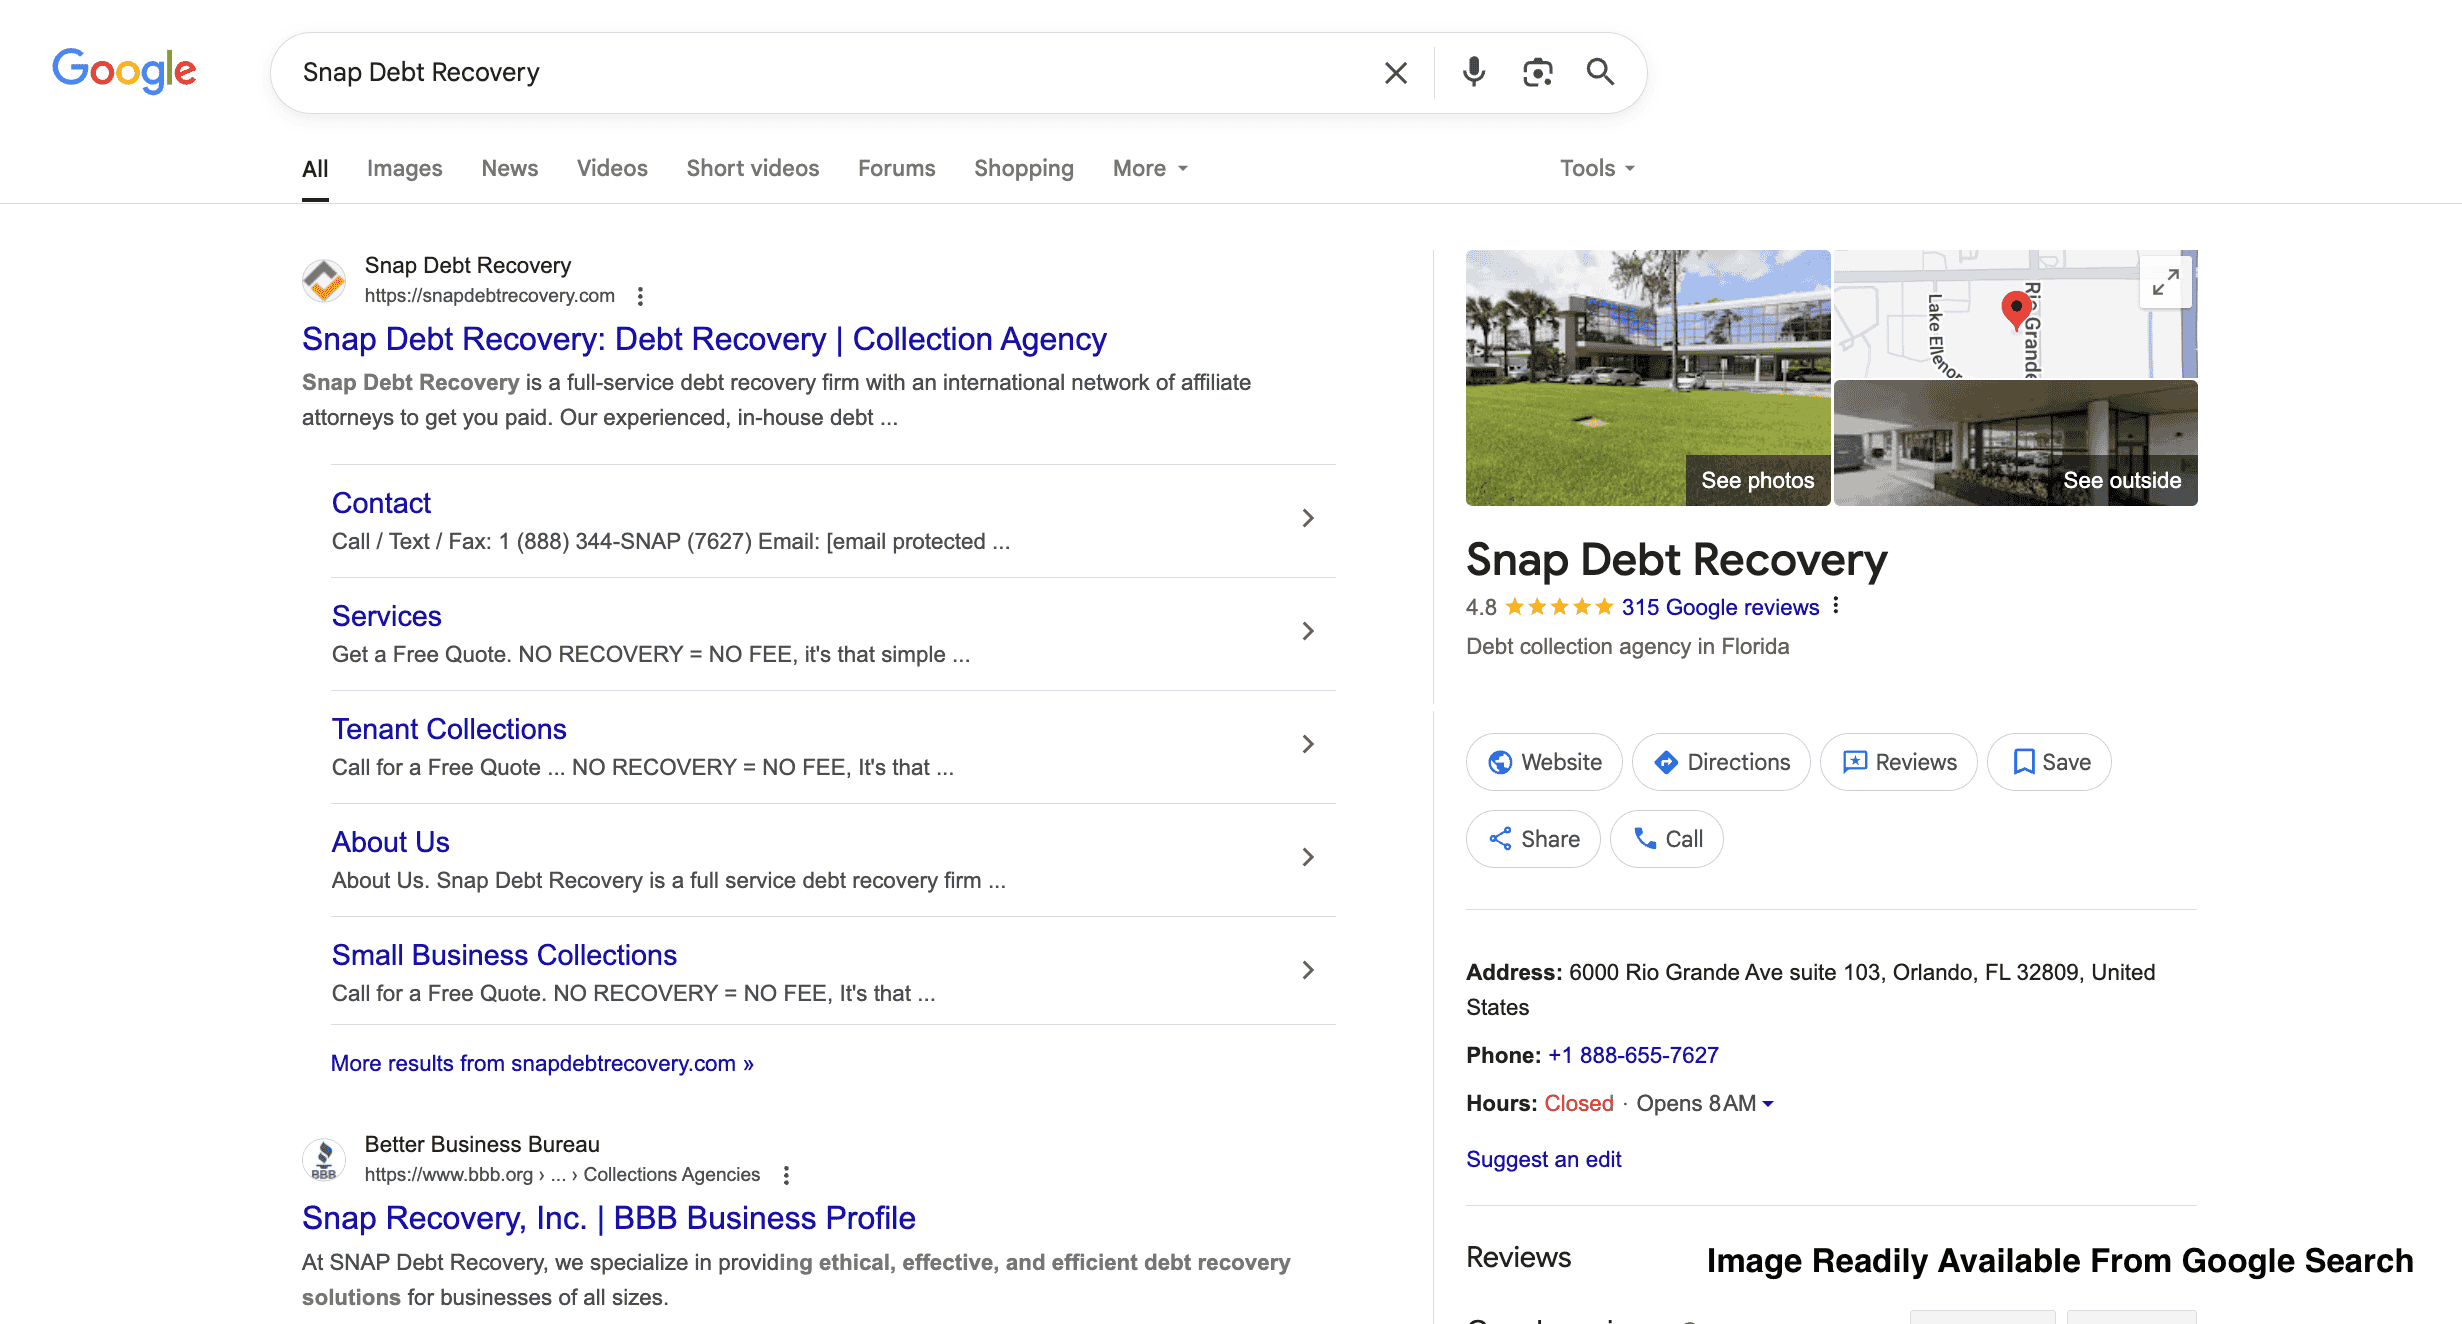Screen dimensions: 2462x1324
Task: Open options menu next to snapdebtrecovery.com URL
Action: 640,296
